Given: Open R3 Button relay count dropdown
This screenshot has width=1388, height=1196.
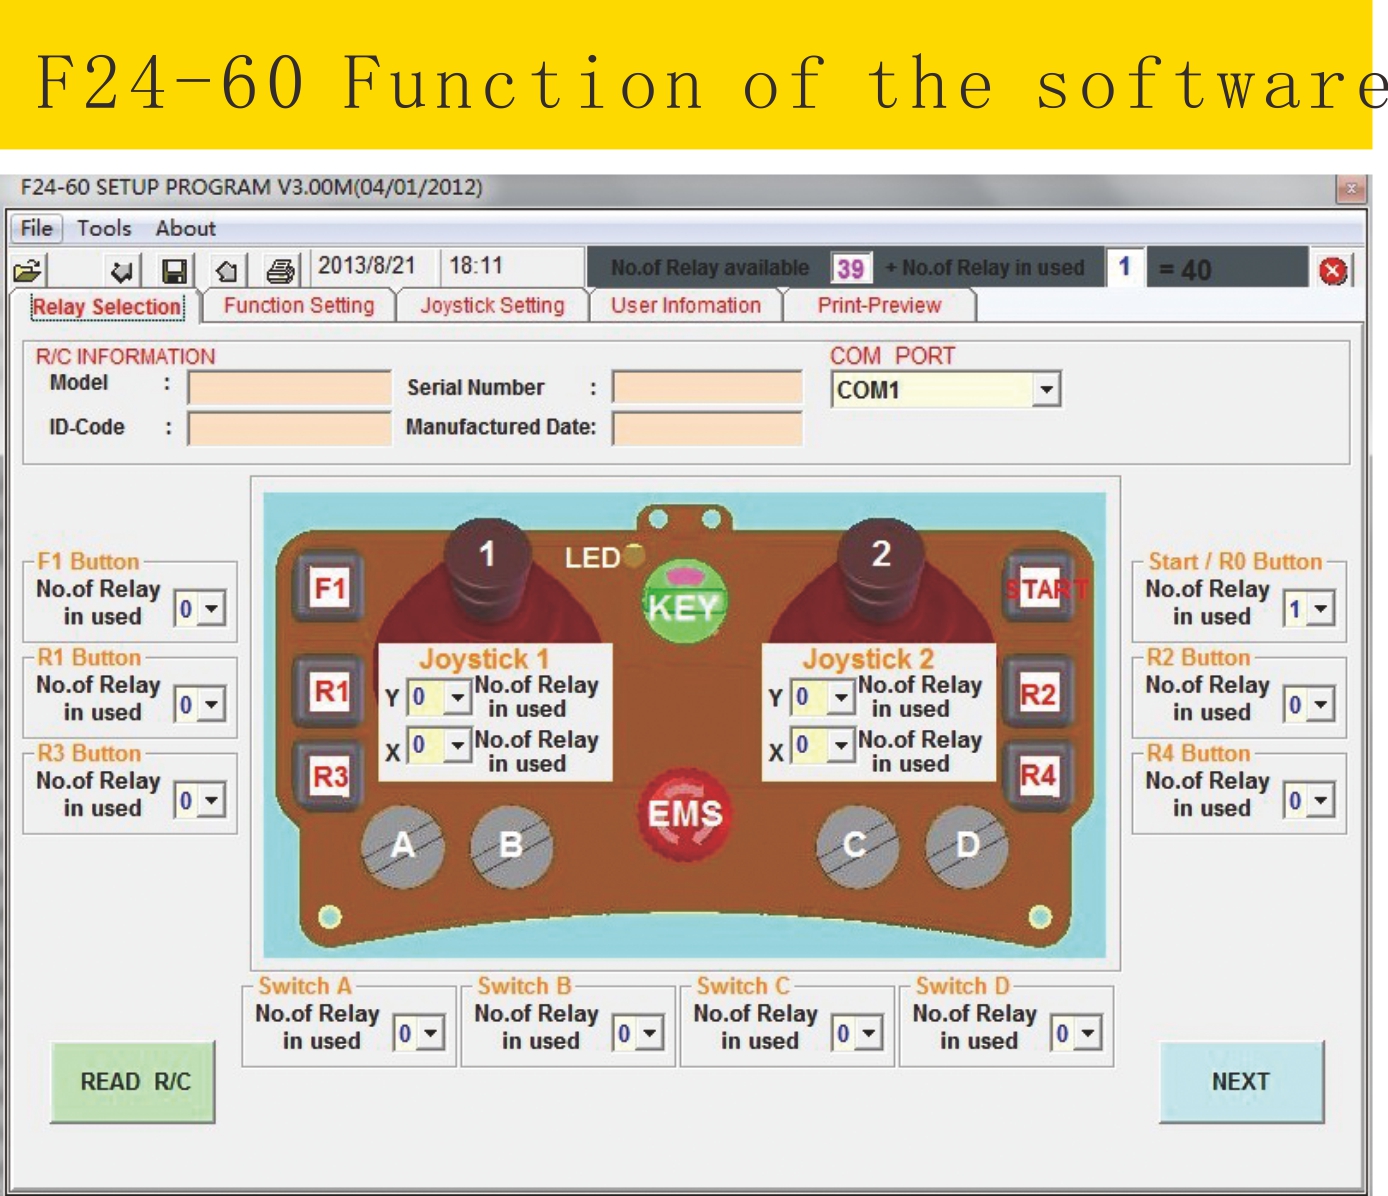Looking at the screenshot, I should click(212, 800).
